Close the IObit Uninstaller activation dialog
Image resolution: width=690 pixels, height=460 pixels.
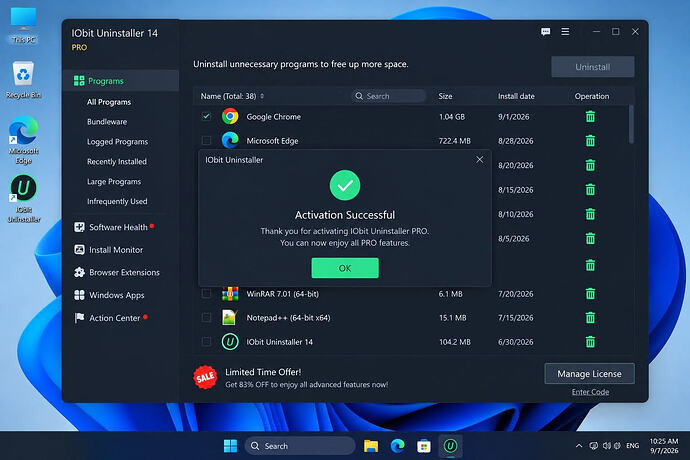coord(480,159)
